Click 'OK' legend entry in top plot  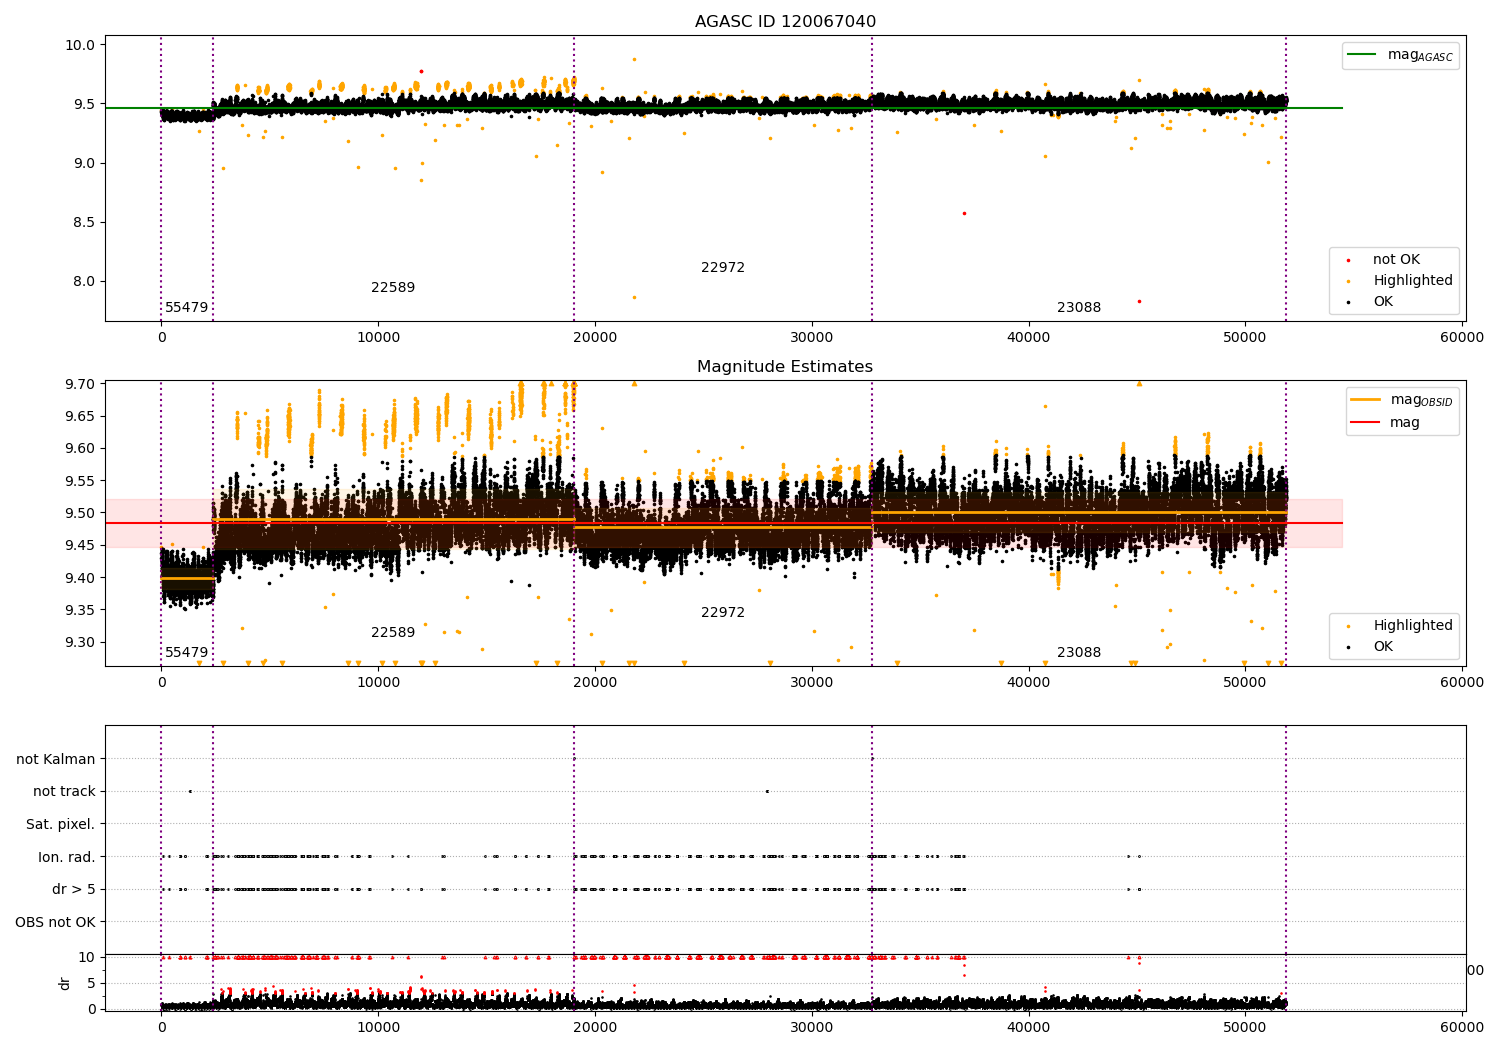pyautogui.click(x=1369, y=302)
